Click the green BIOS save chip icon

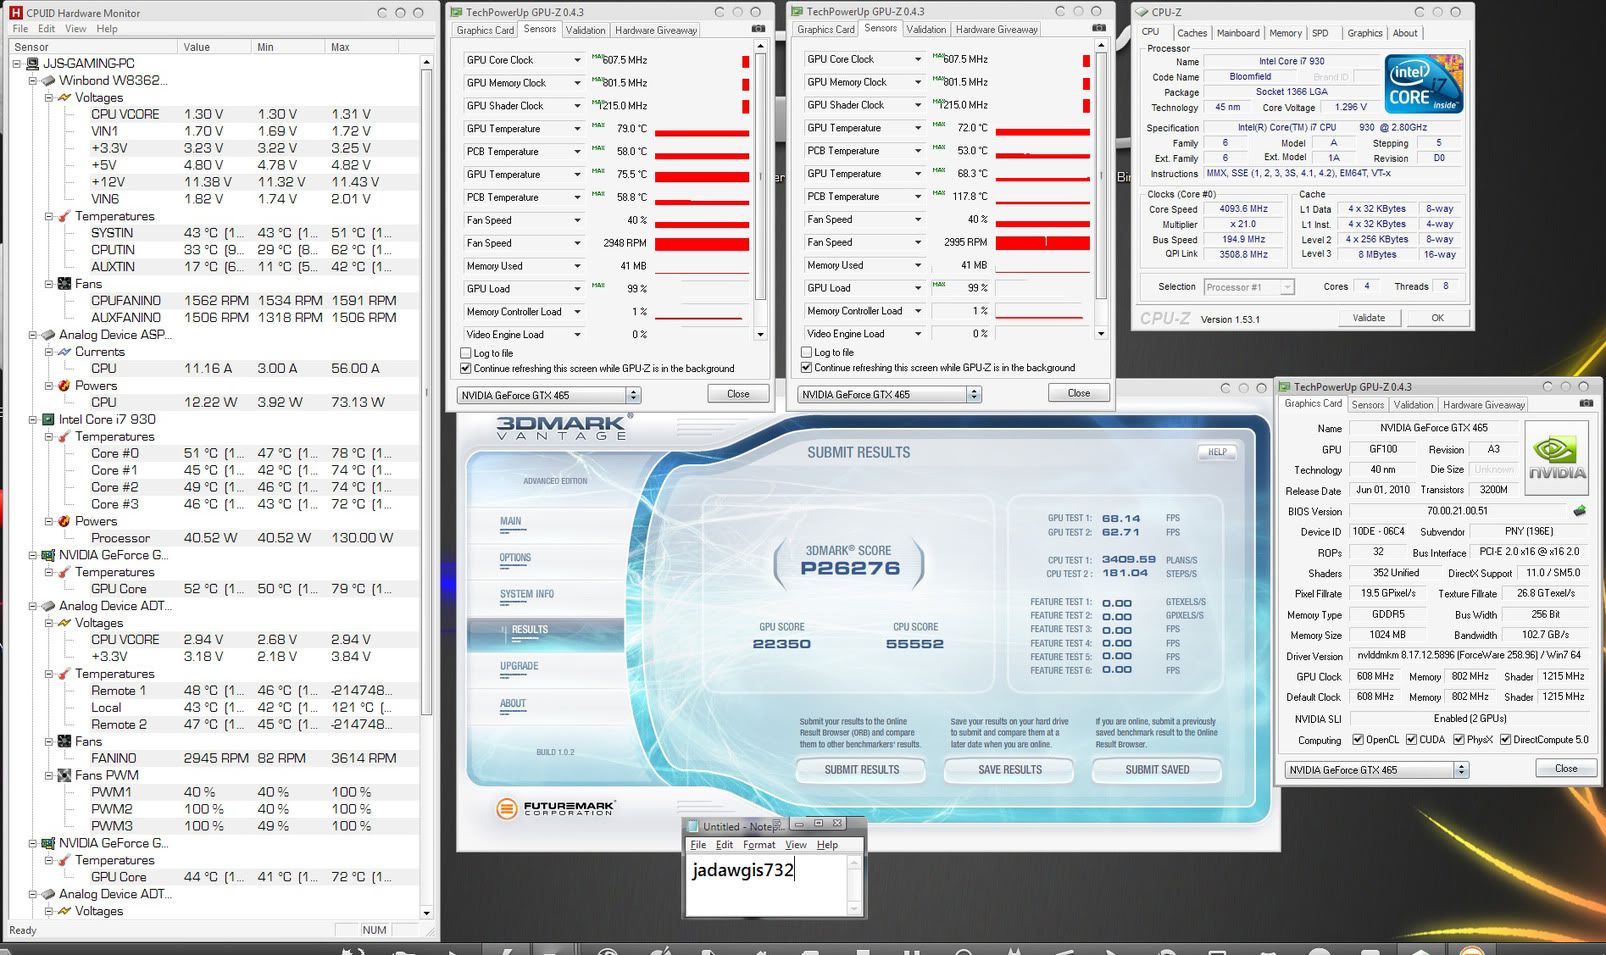tap(1579, 511)
